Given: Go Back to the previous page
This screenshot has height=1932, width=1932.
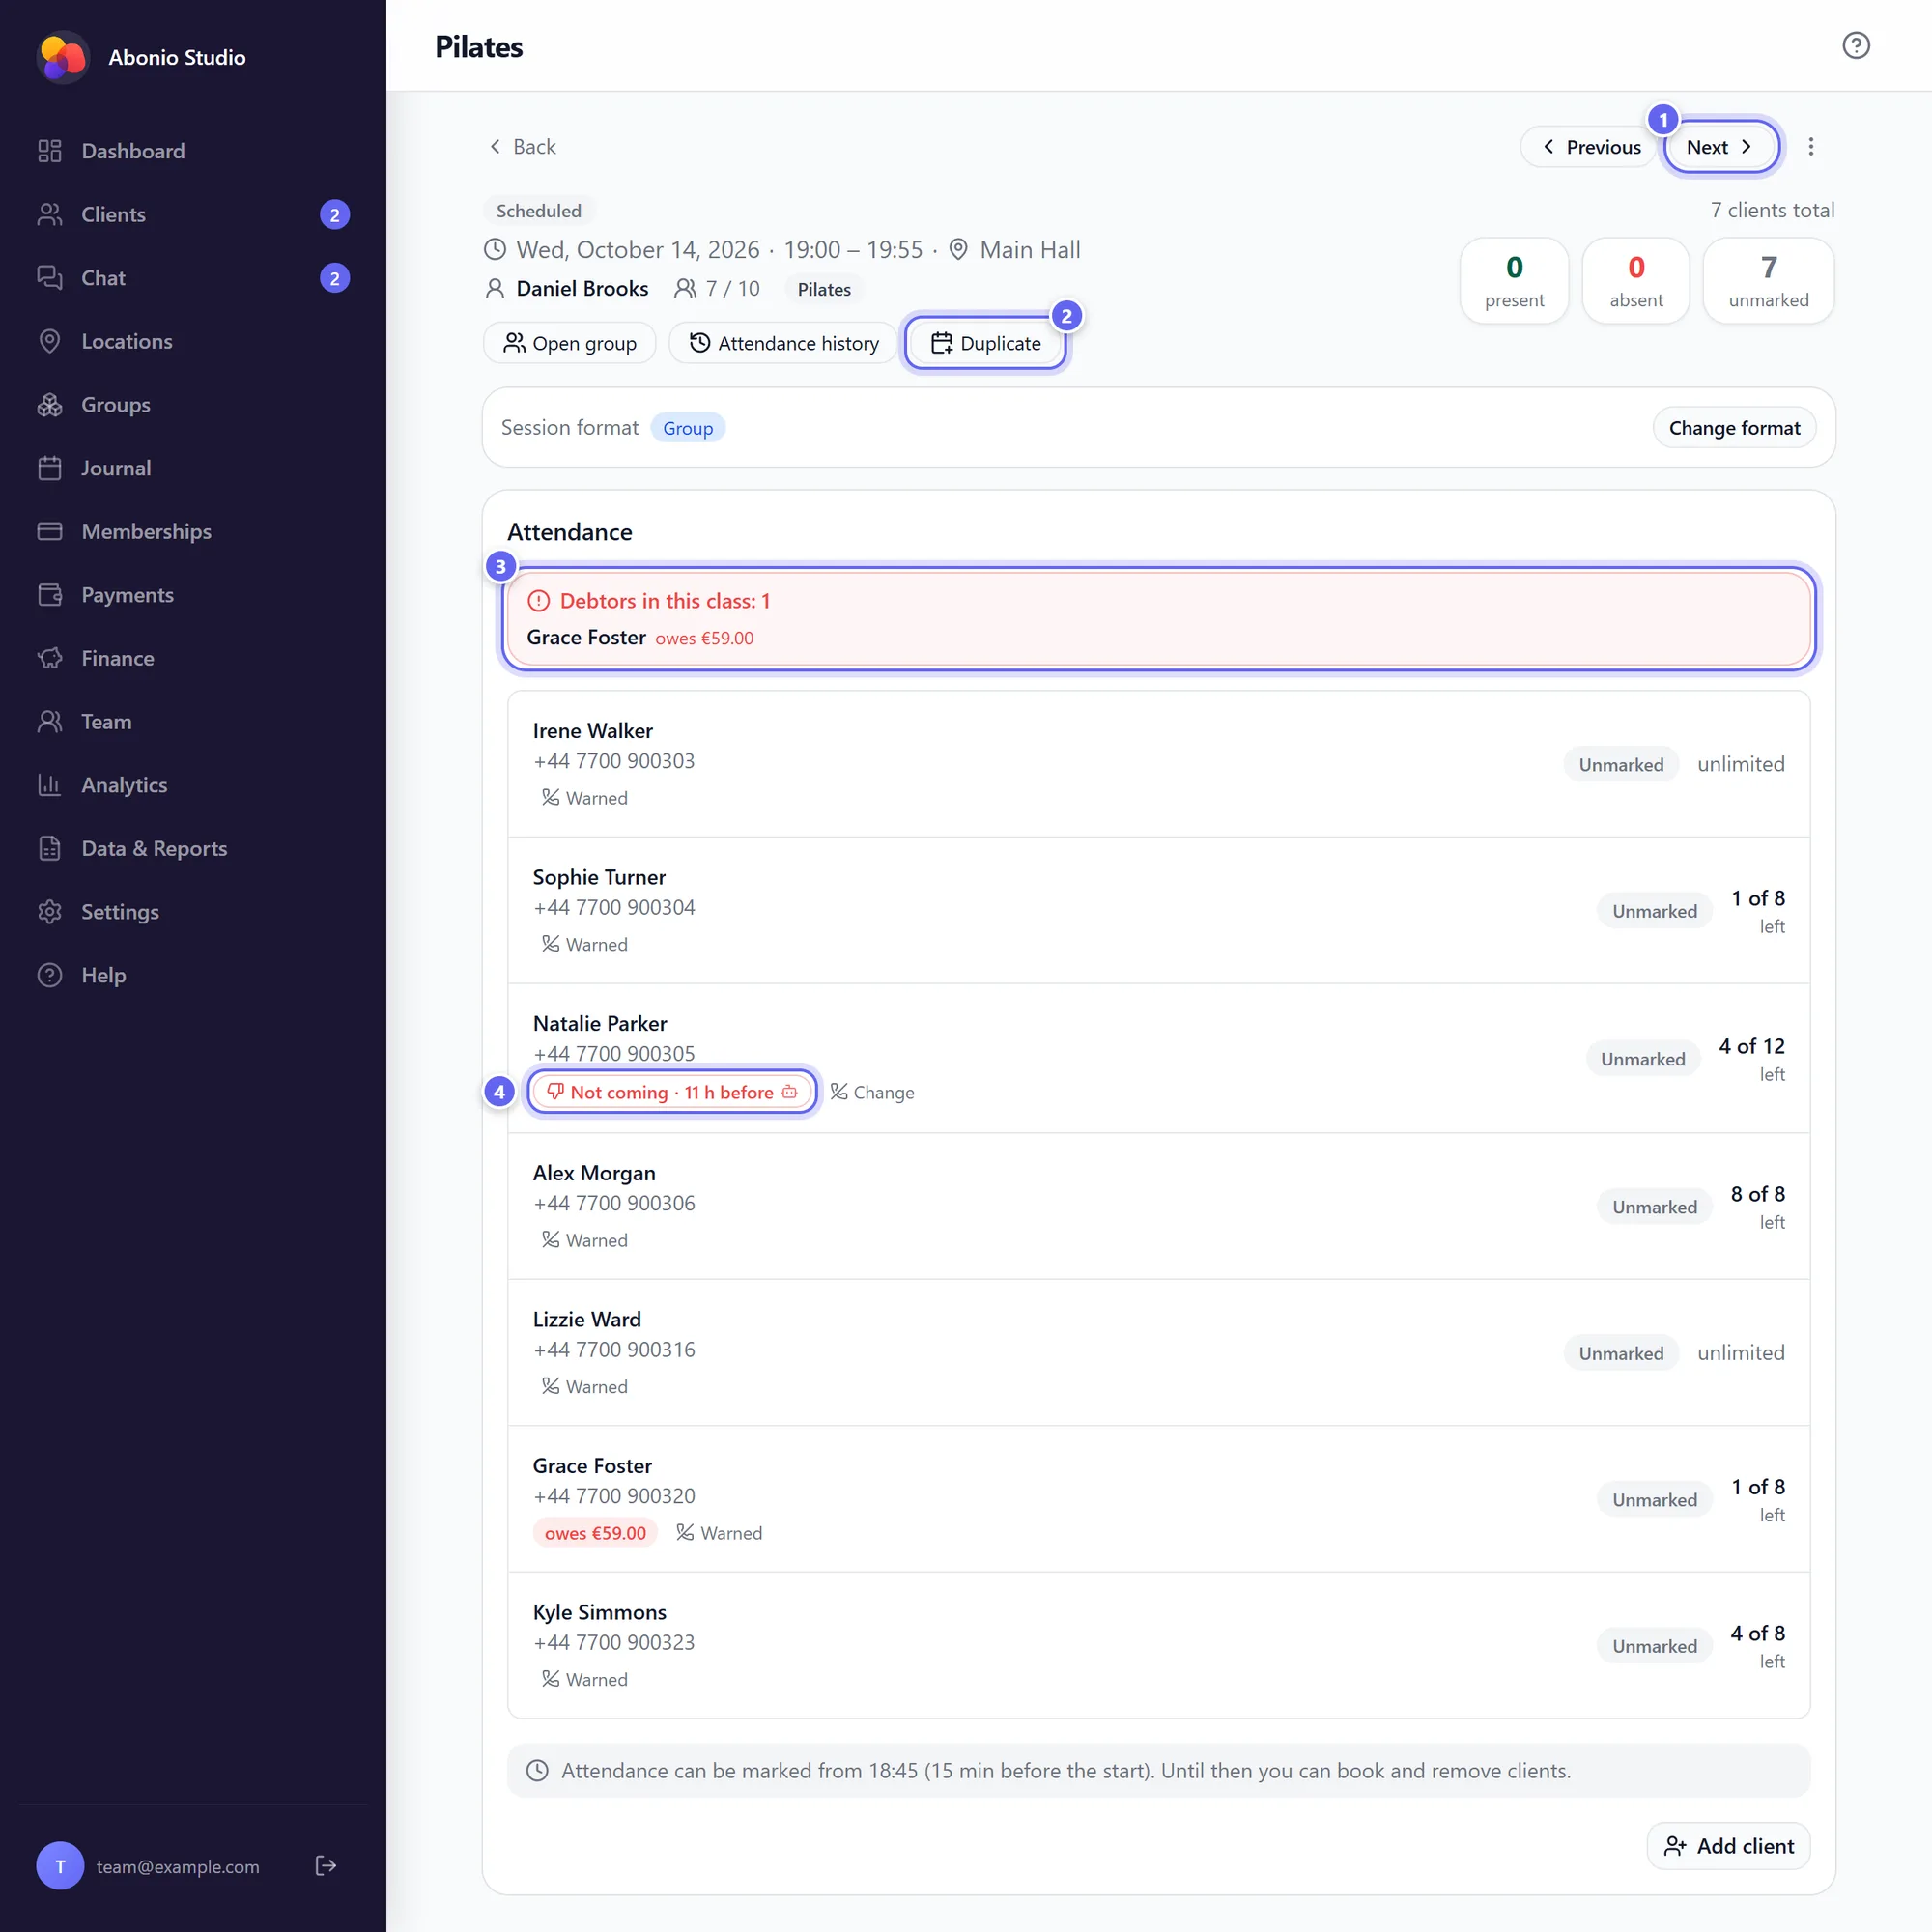Looking at the screenshot, I should pyautogui.click(x=522, y=147).
